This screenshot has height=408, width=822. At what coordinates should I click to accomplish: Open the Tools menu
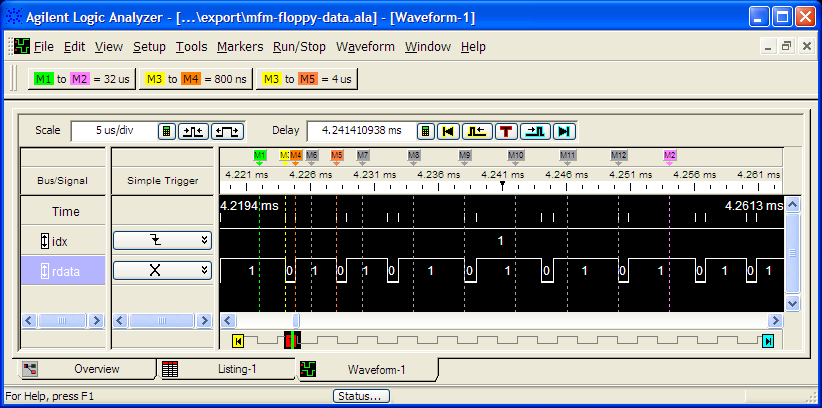[191, 47]
